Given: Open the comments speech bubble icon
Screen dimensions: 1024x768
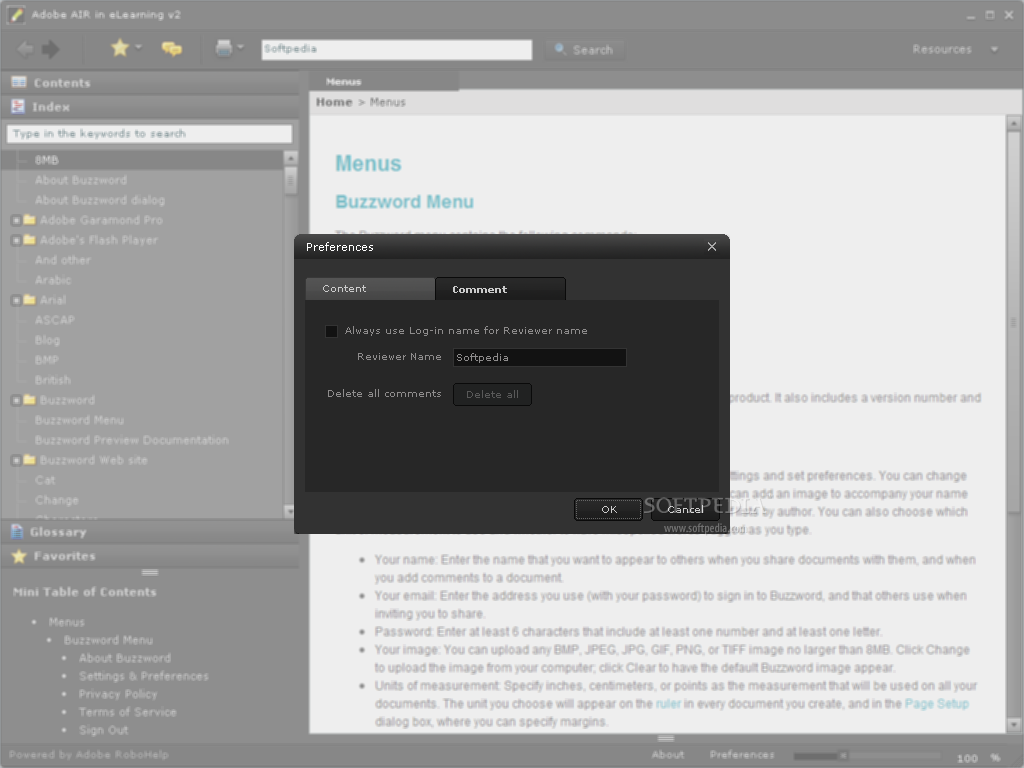Looking at the screenshot, I should [x=172, y=48].
